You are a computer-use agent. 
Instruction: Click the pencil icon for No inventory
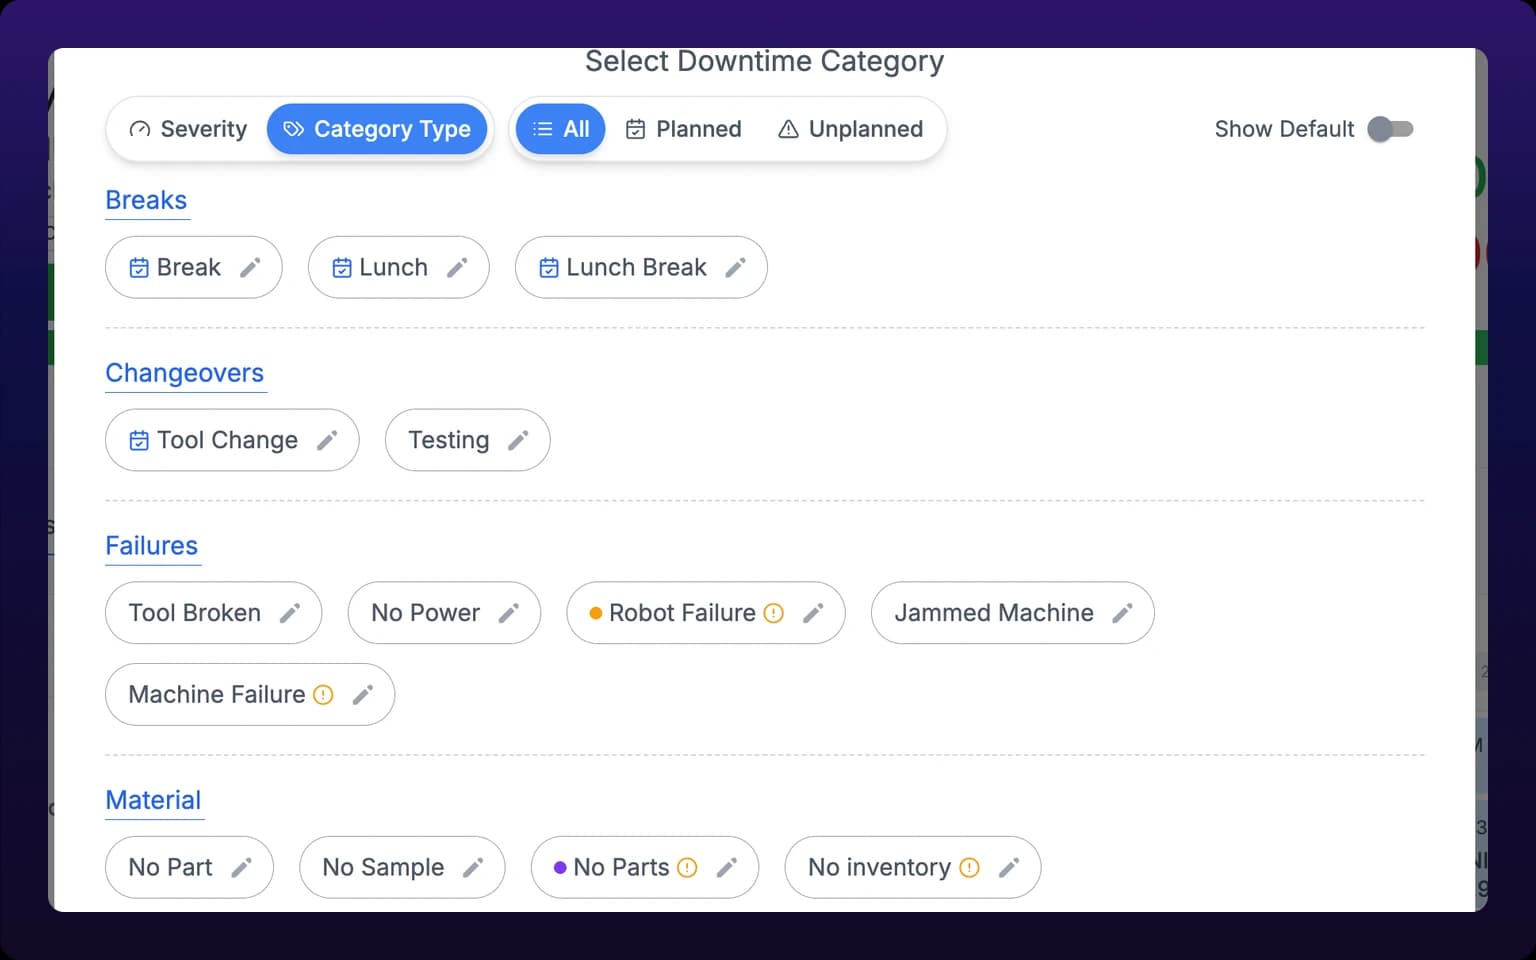click(x=1009, y=867)
